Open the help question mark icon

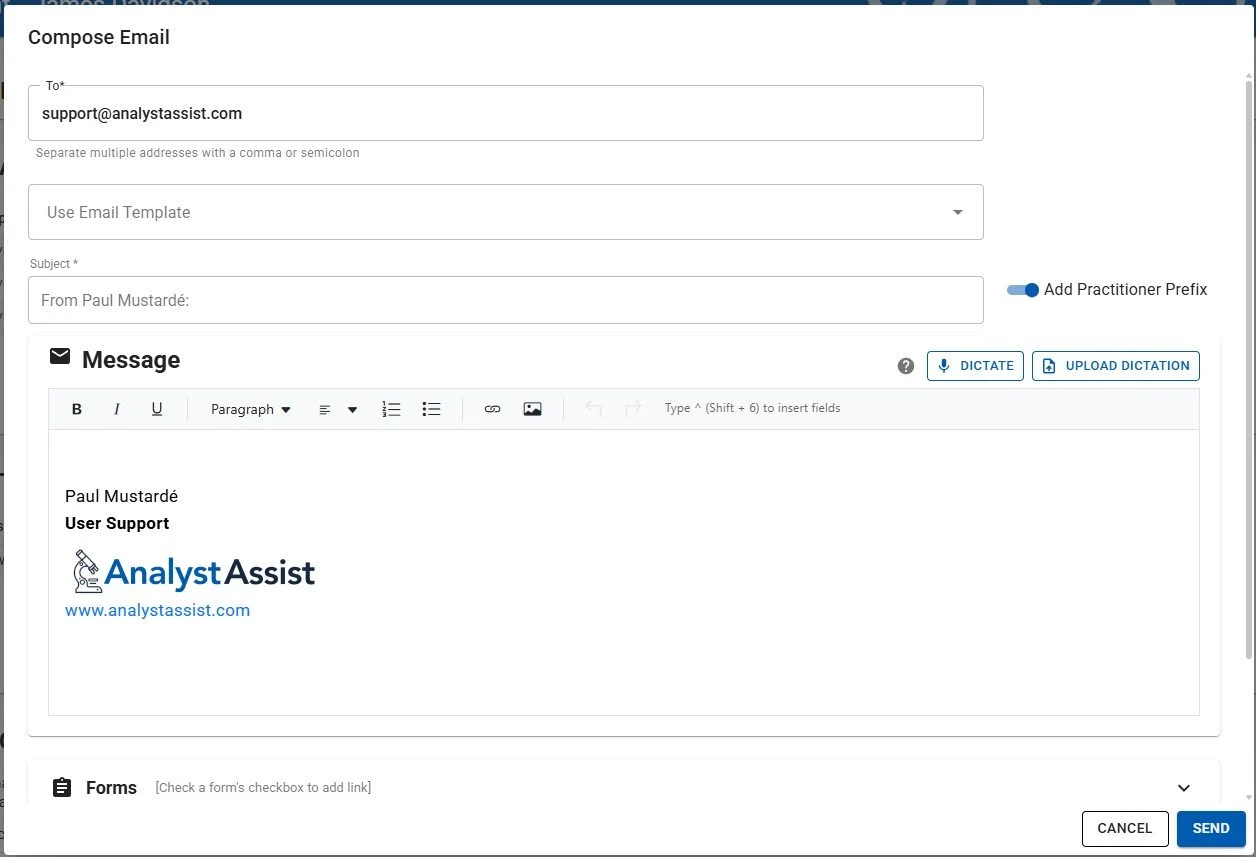point(906,366)
